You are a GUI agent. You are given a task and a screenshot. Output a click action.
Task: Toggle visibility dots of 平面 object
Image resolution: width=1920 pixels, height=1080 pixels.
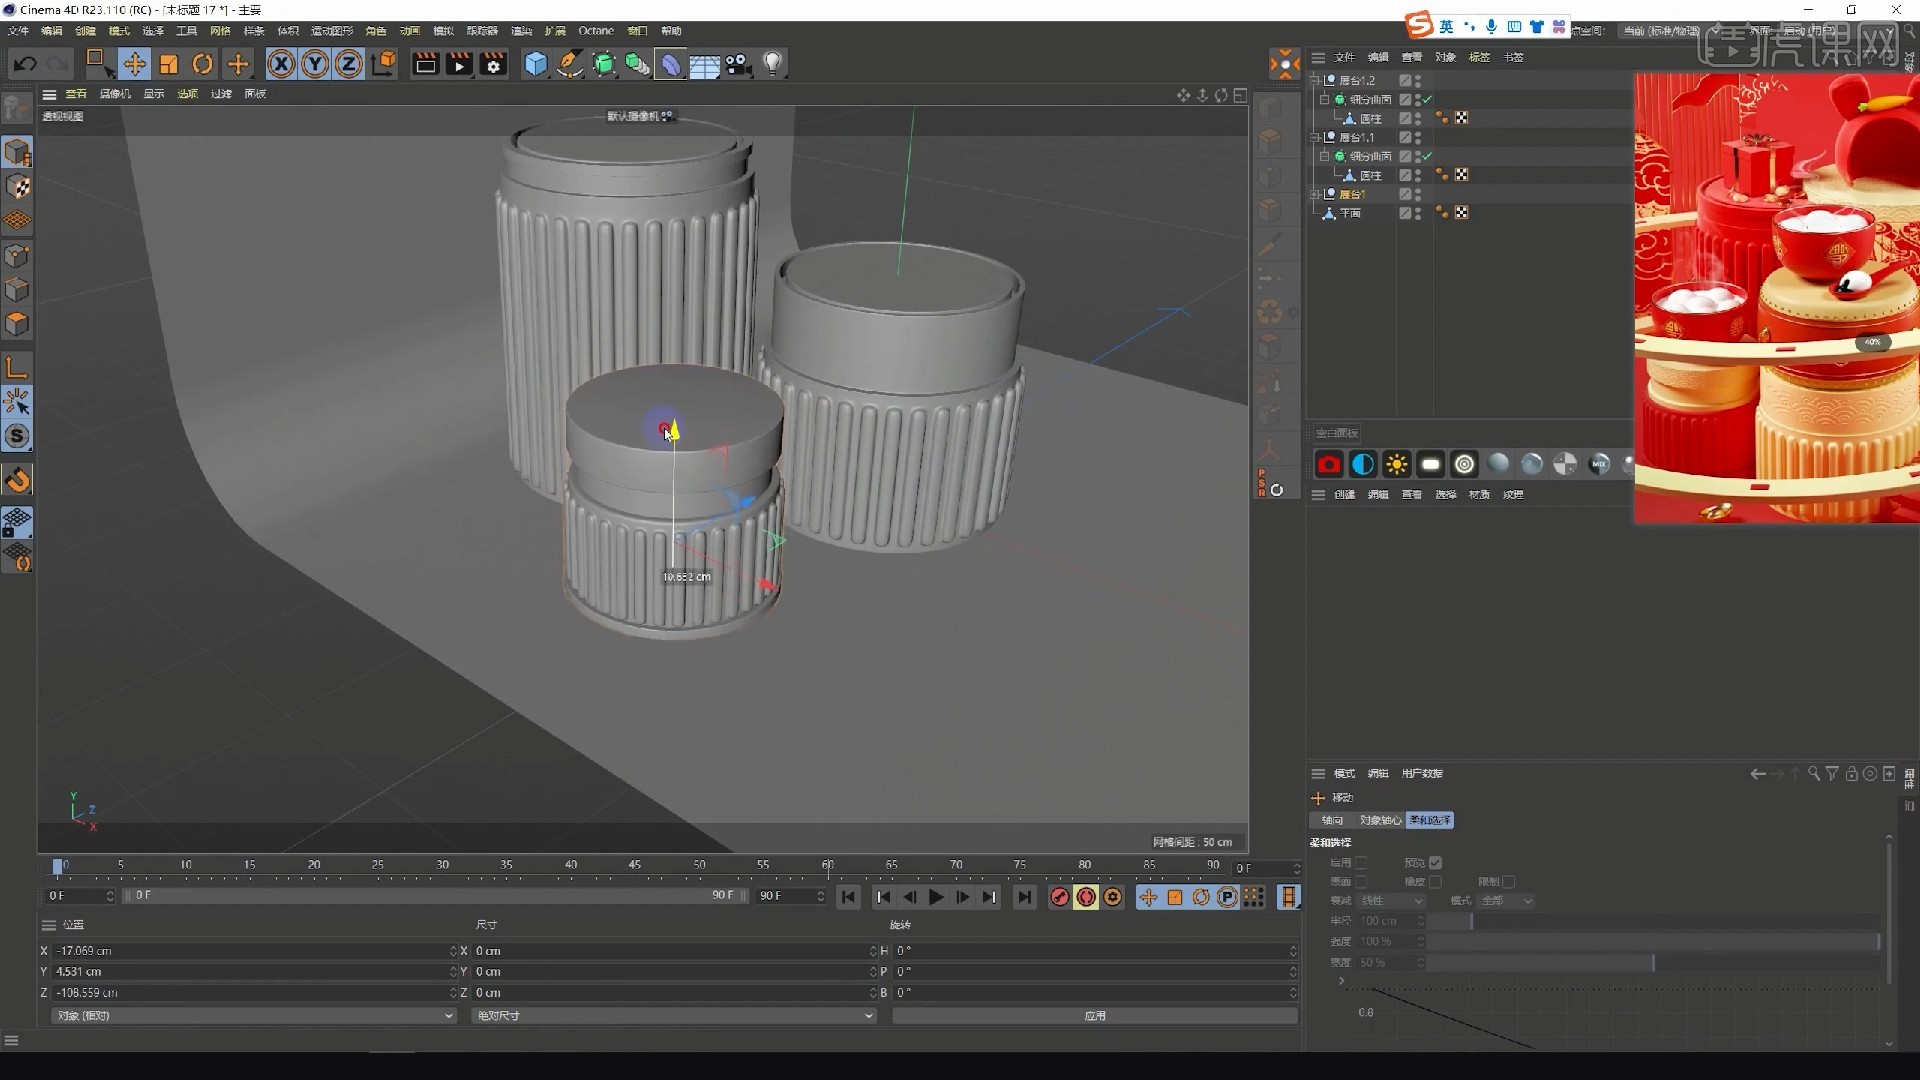(1418, 213)
